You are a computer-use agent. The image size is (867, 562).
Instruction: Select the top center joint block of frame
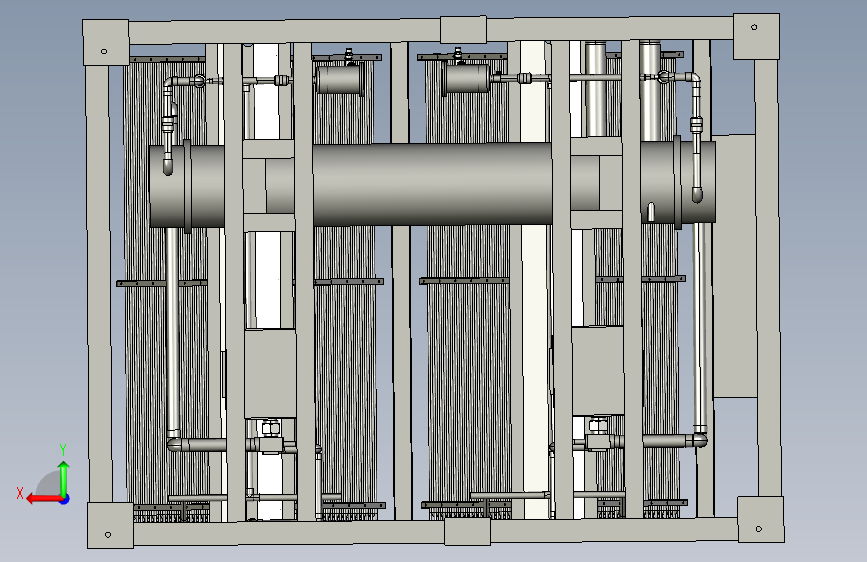(x=463, y=30)
